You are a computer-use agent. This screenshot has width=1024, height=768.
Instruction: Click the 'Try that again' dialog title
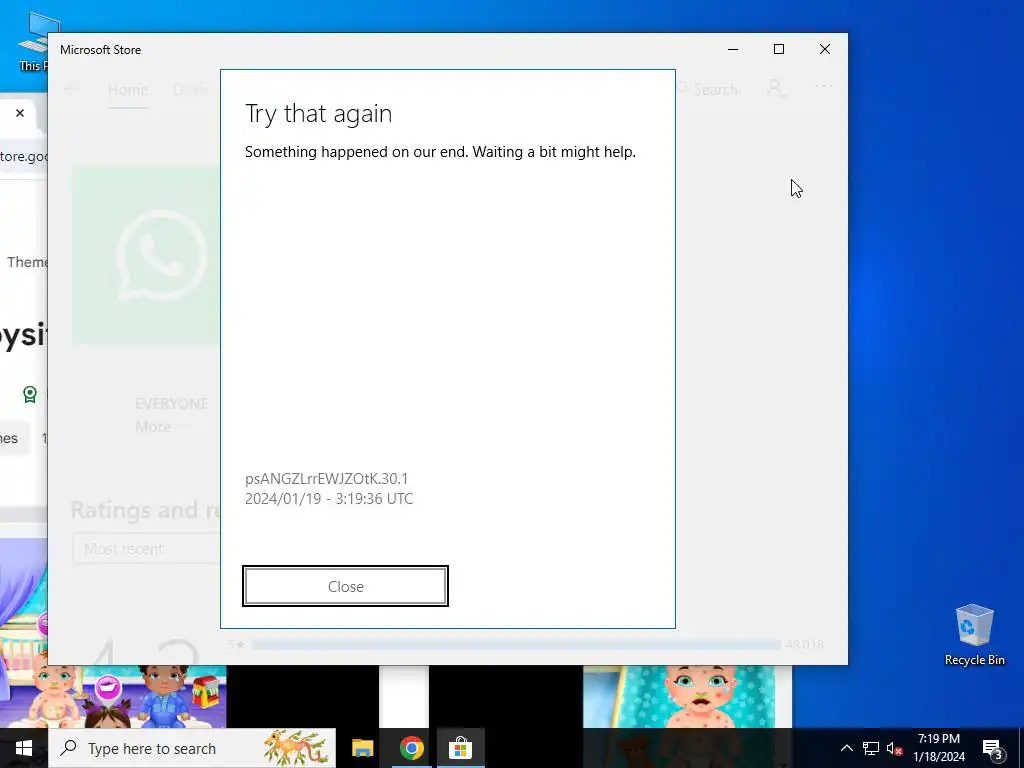[319, 114]
